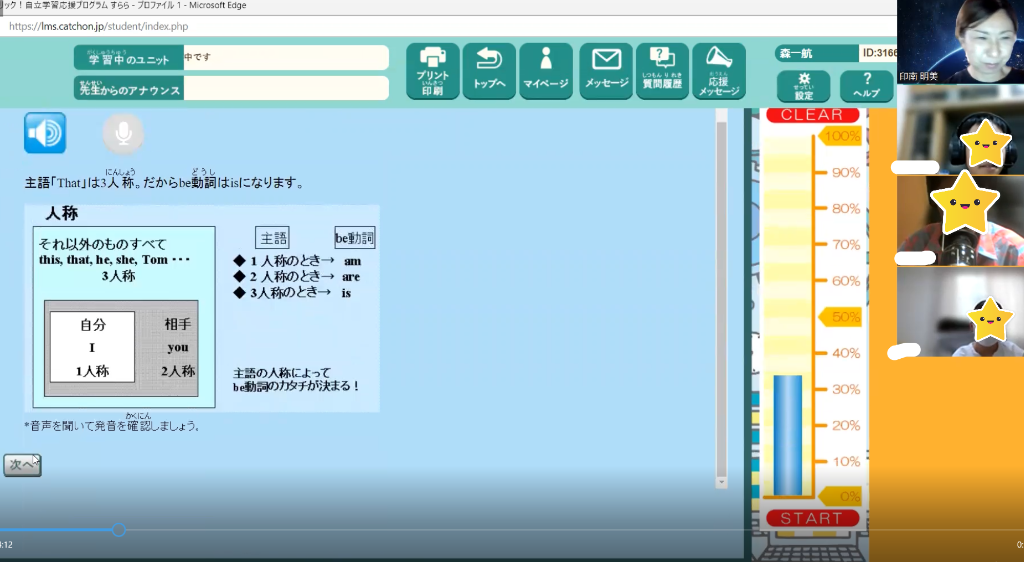Click the grey microphone icon
This screenshot has width=1024, height=562.
123,133
